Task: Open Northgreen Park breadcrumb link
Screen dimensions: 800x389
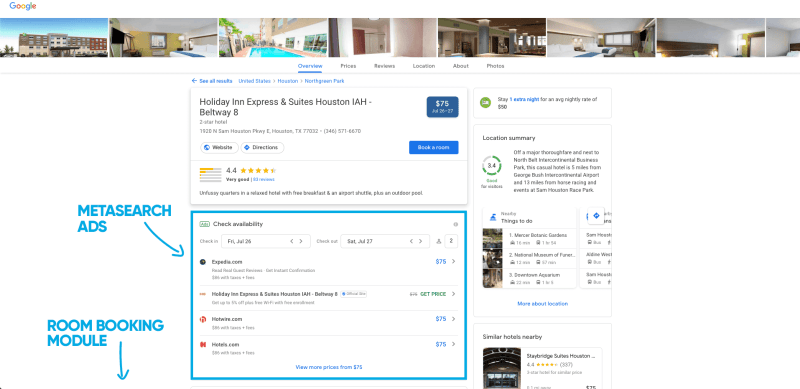Action: pyautogui.click(x=324, y=81)
